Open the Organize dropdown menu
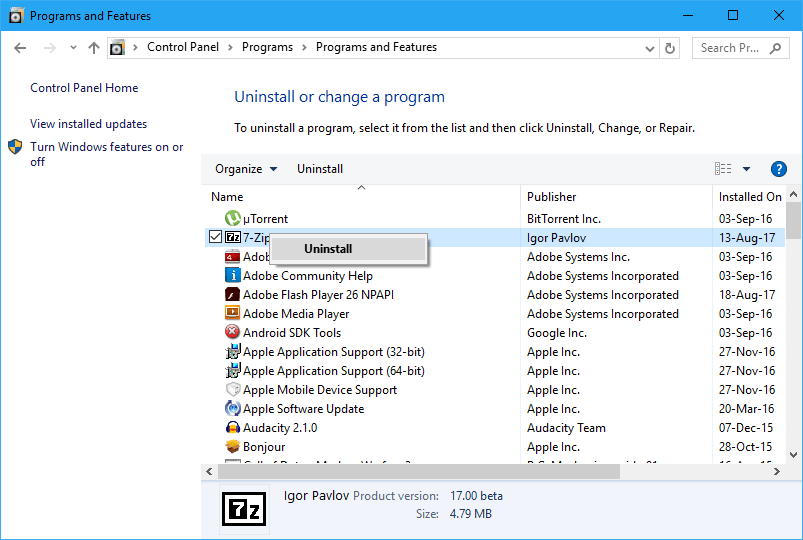Screen dimensions: 803x540 [246, 169]
